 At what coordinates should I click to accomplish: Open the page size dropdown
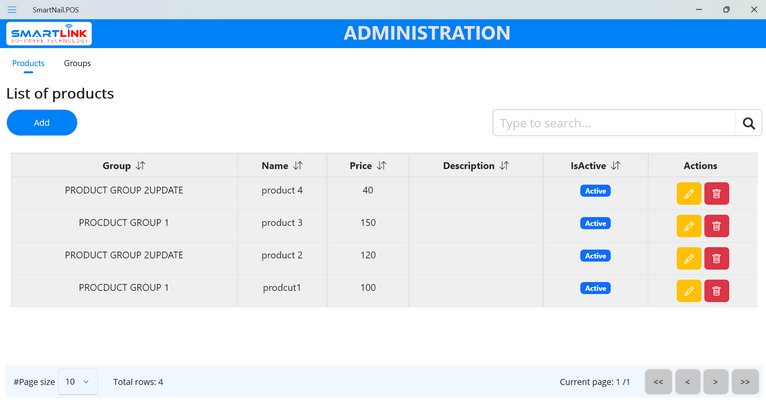[78, 382]
